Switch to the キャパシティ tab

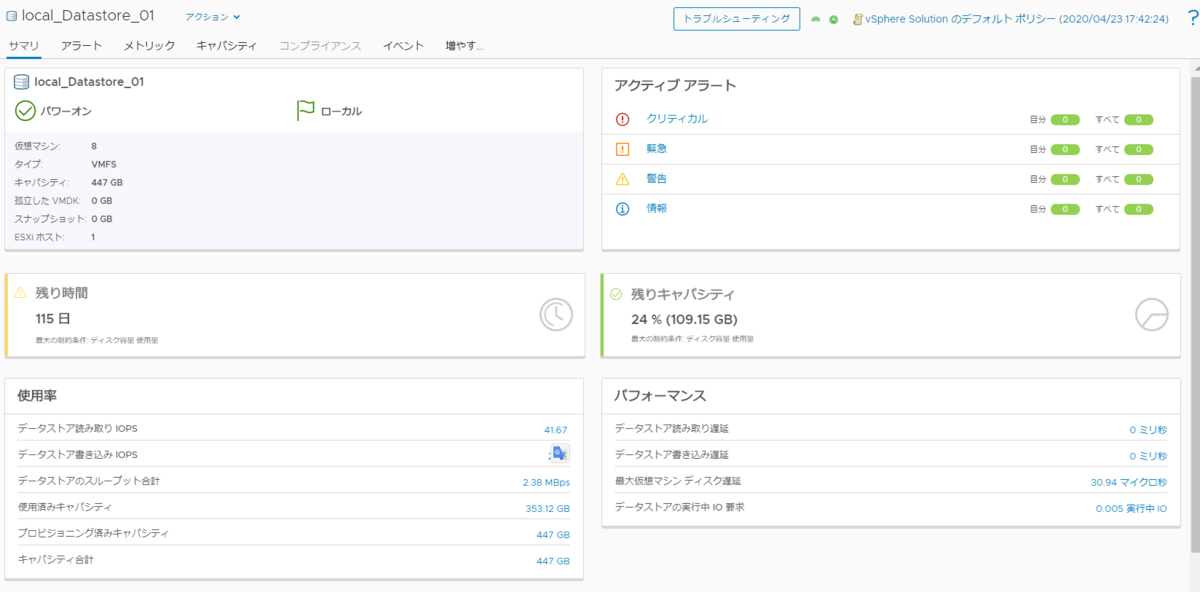[227, 45]
